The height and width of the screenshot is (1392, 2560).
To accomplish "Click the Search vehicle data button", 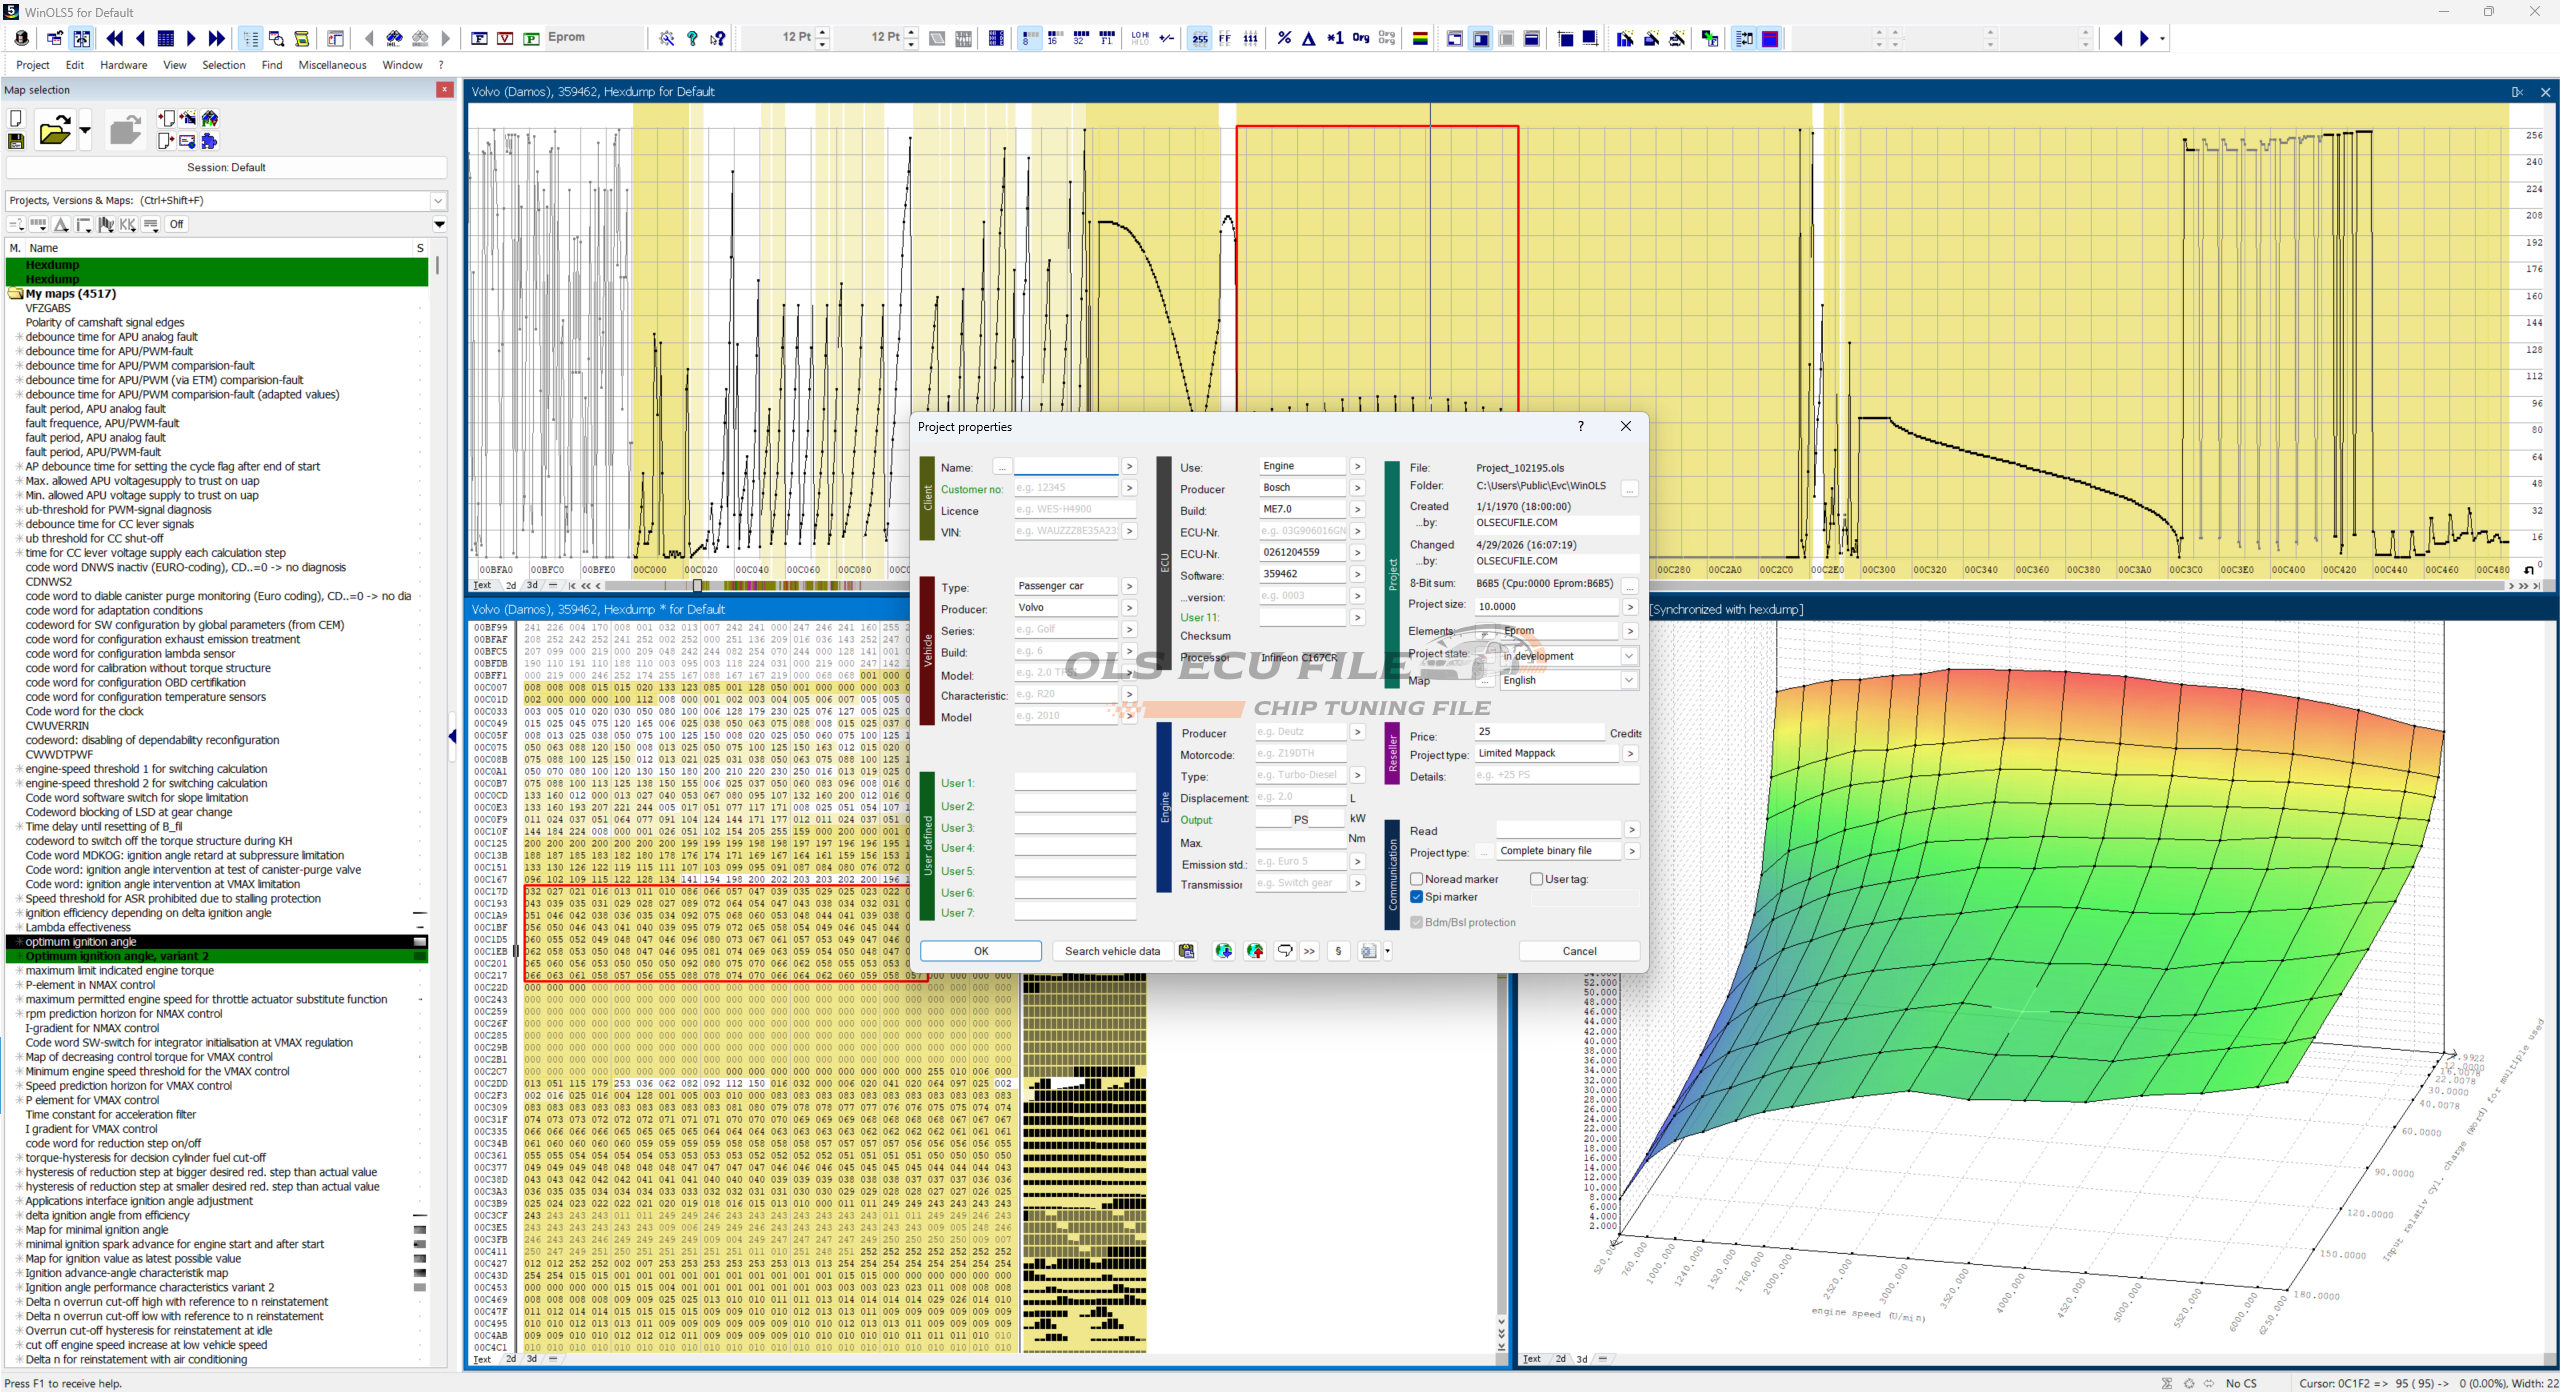I will point(1112,951).
